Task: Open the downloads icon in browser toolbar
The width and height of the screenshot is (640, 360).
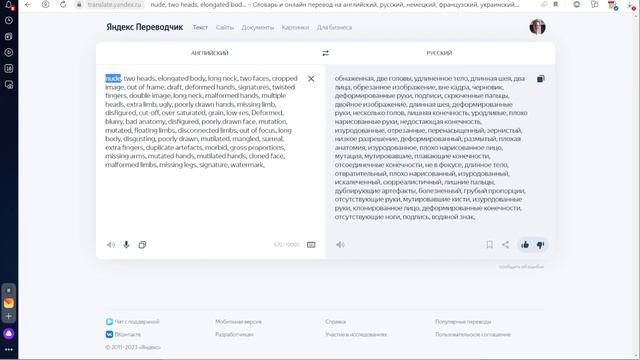Action: (631, 5)
